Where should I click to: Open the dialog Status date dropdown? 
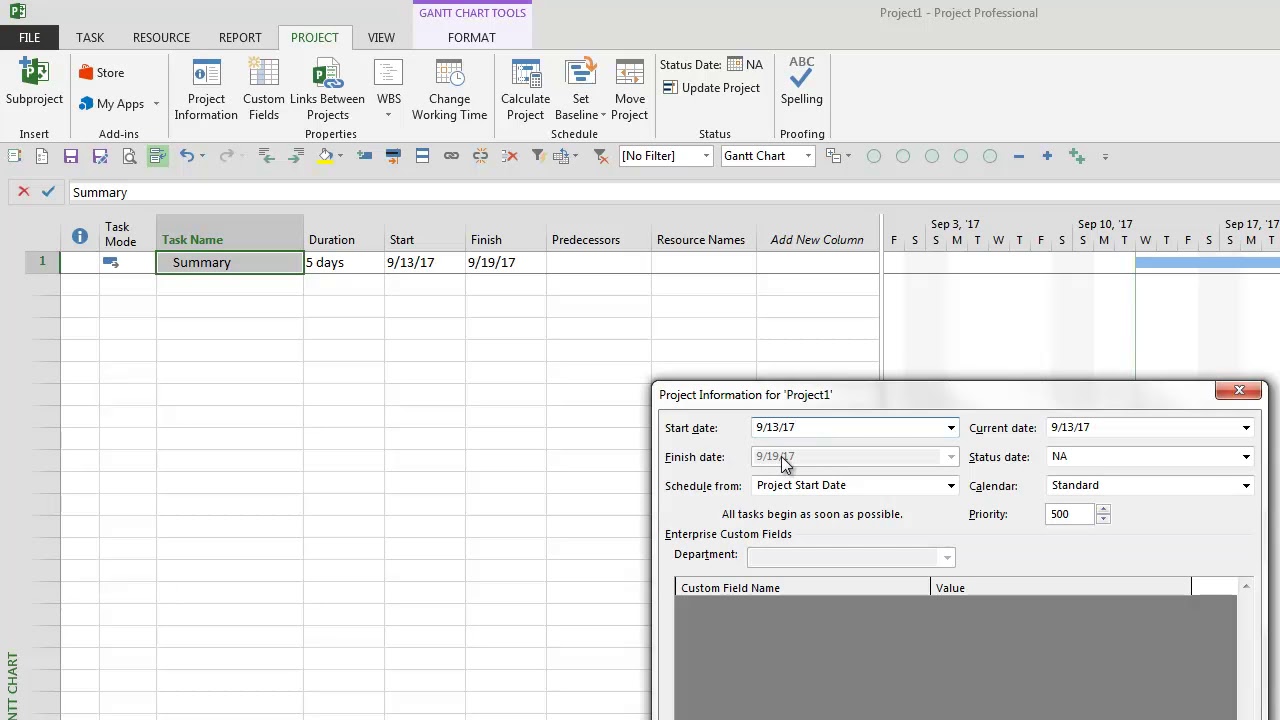(1245, 457)
